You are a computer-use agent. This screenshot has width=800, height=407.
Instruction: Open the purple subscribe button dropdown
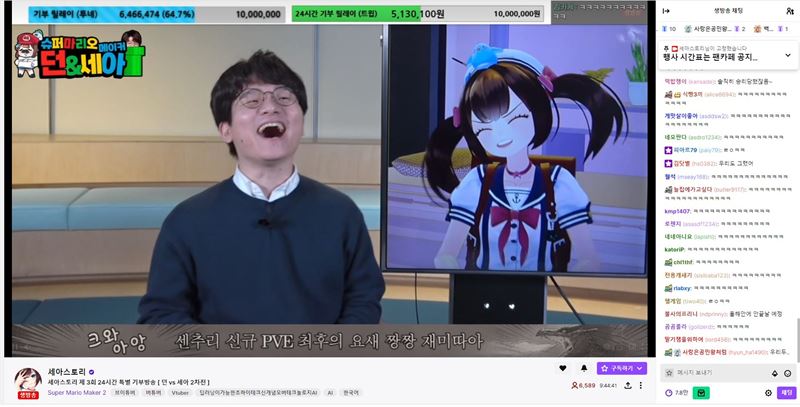click(x=622, y=368)
